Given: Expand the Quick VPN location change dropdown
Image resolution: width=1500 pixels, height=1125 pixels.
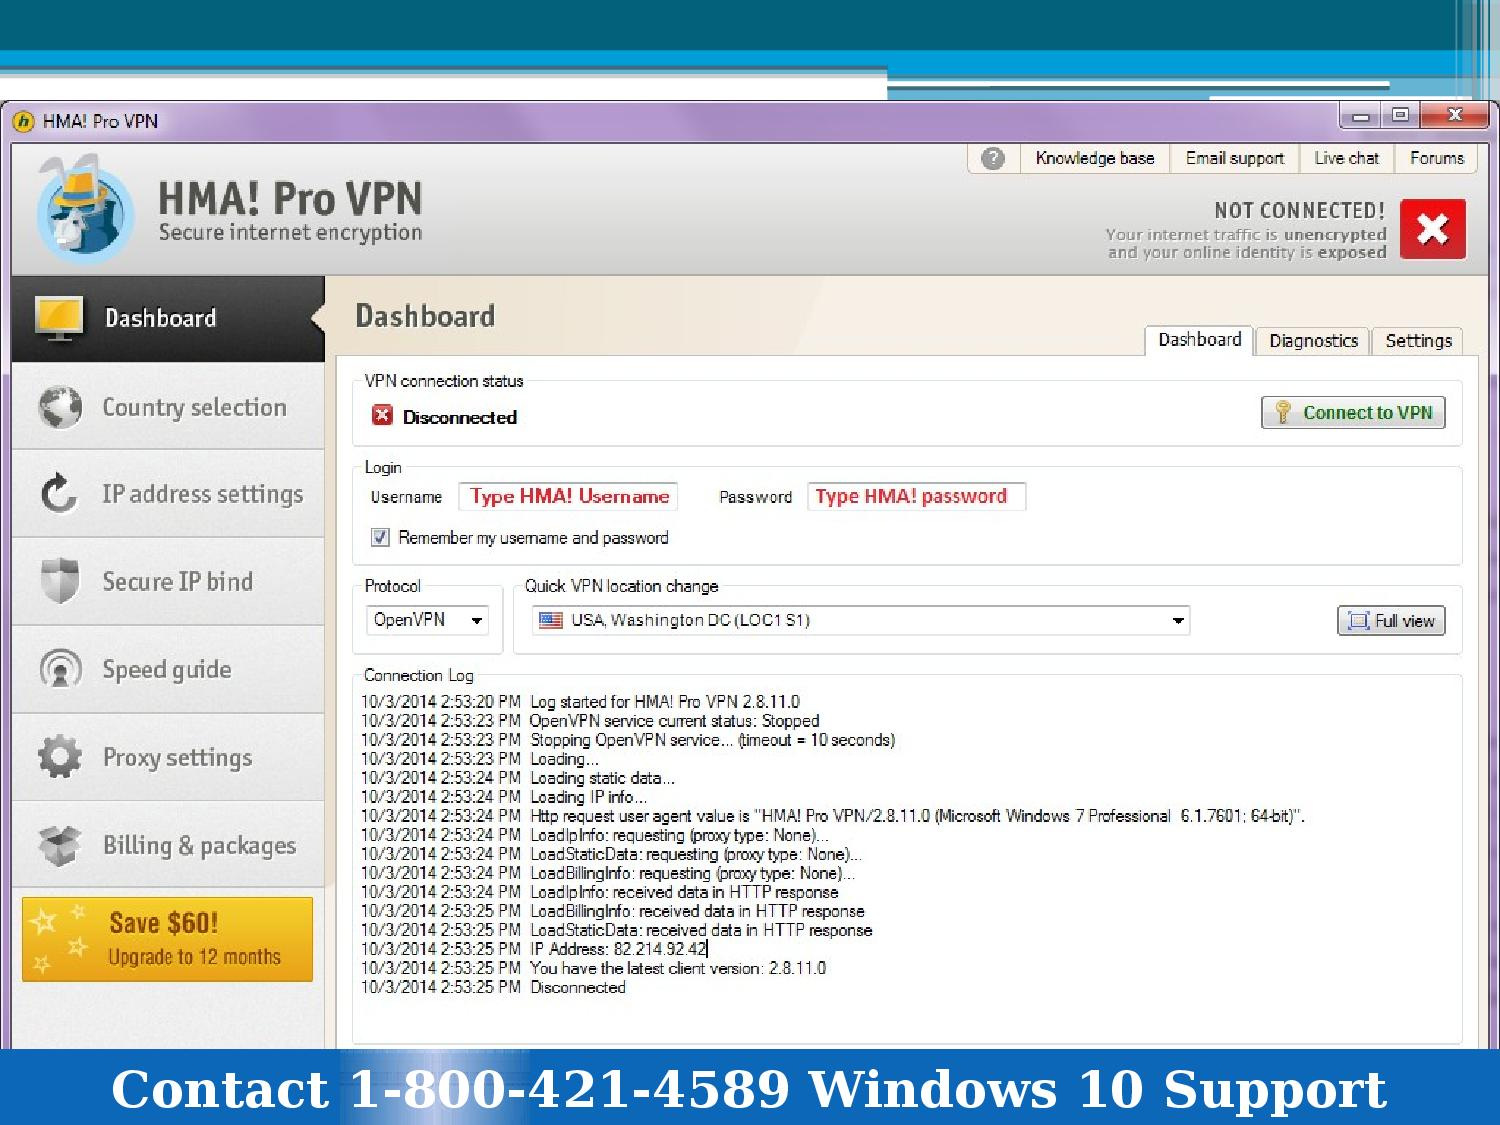Looking at the screenshot, I should (x=861, y=620).
